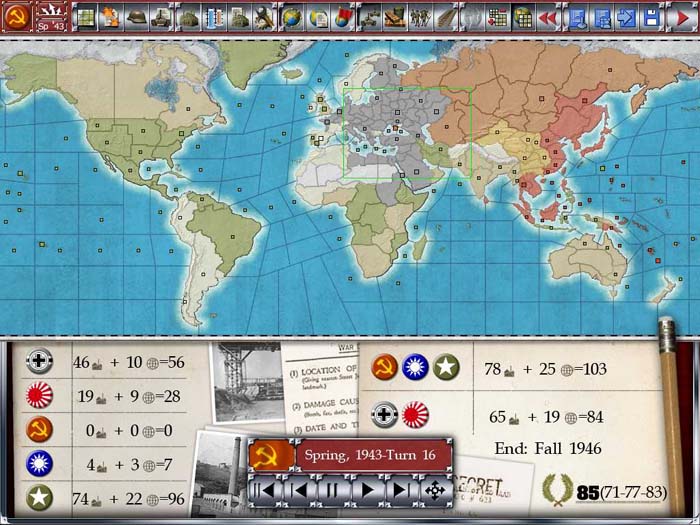
Task: Click the red end-turn arrow
Action: click(x=682, y=18)
